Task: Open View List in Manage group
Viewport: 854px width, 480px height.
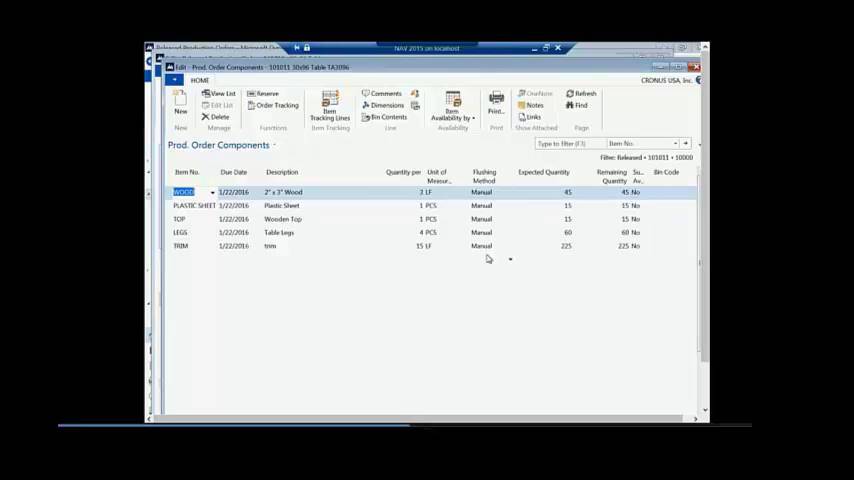Action: click(218, 94)
